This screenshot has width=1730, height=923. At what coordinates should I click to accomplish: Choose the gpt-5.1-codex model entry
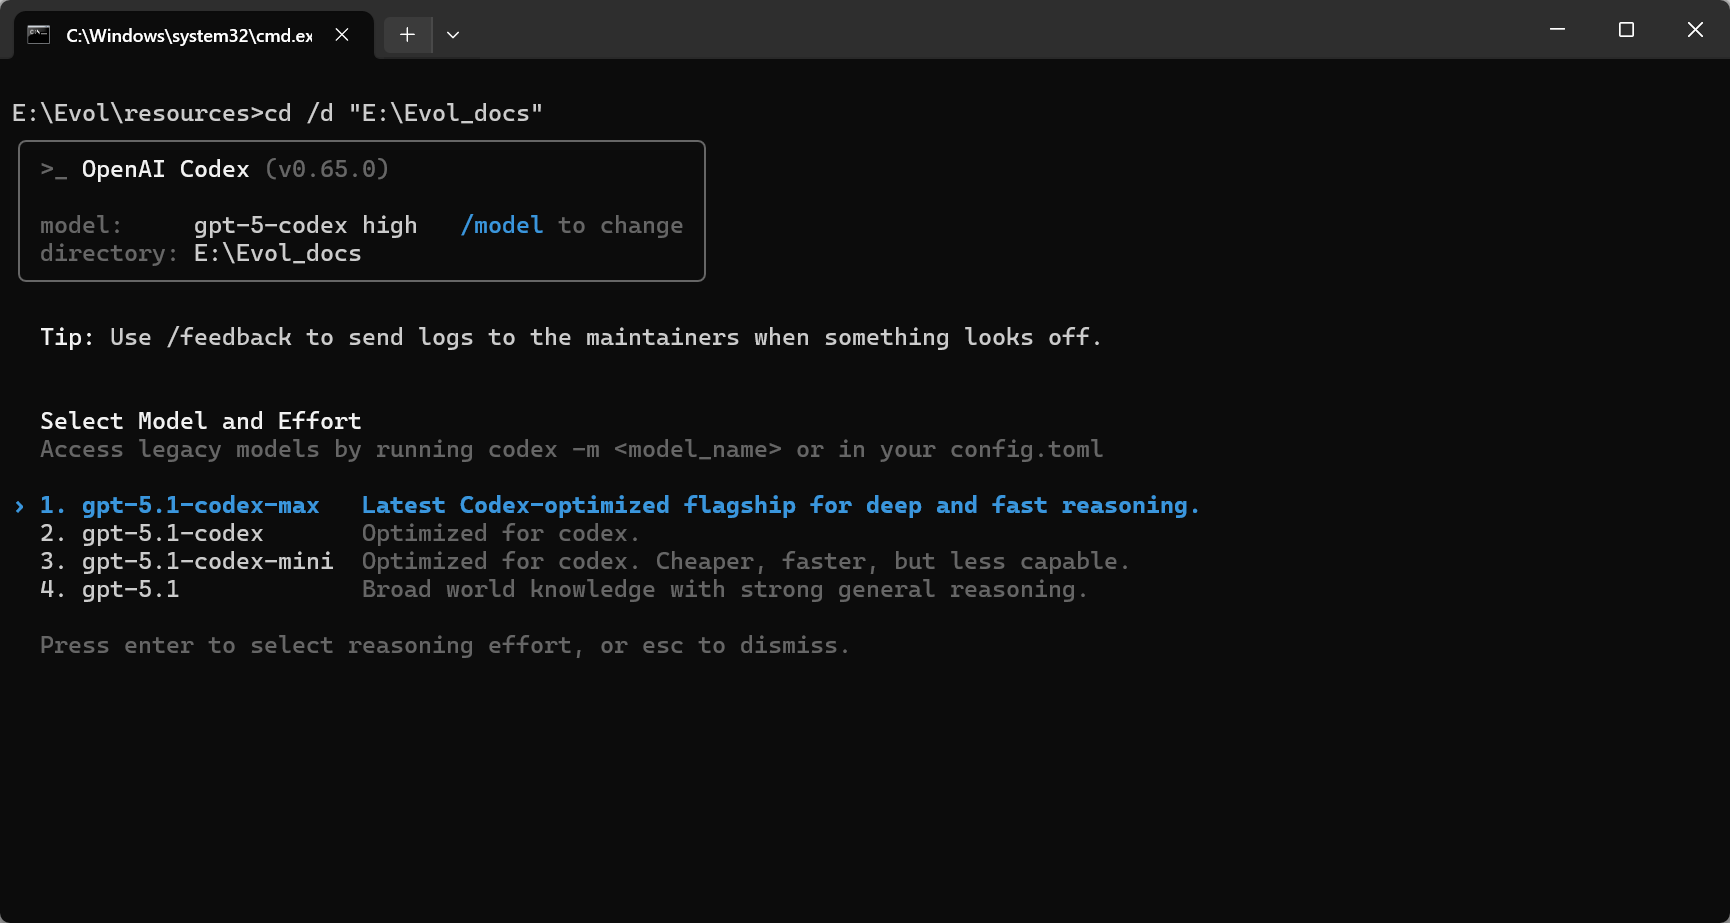172,534
